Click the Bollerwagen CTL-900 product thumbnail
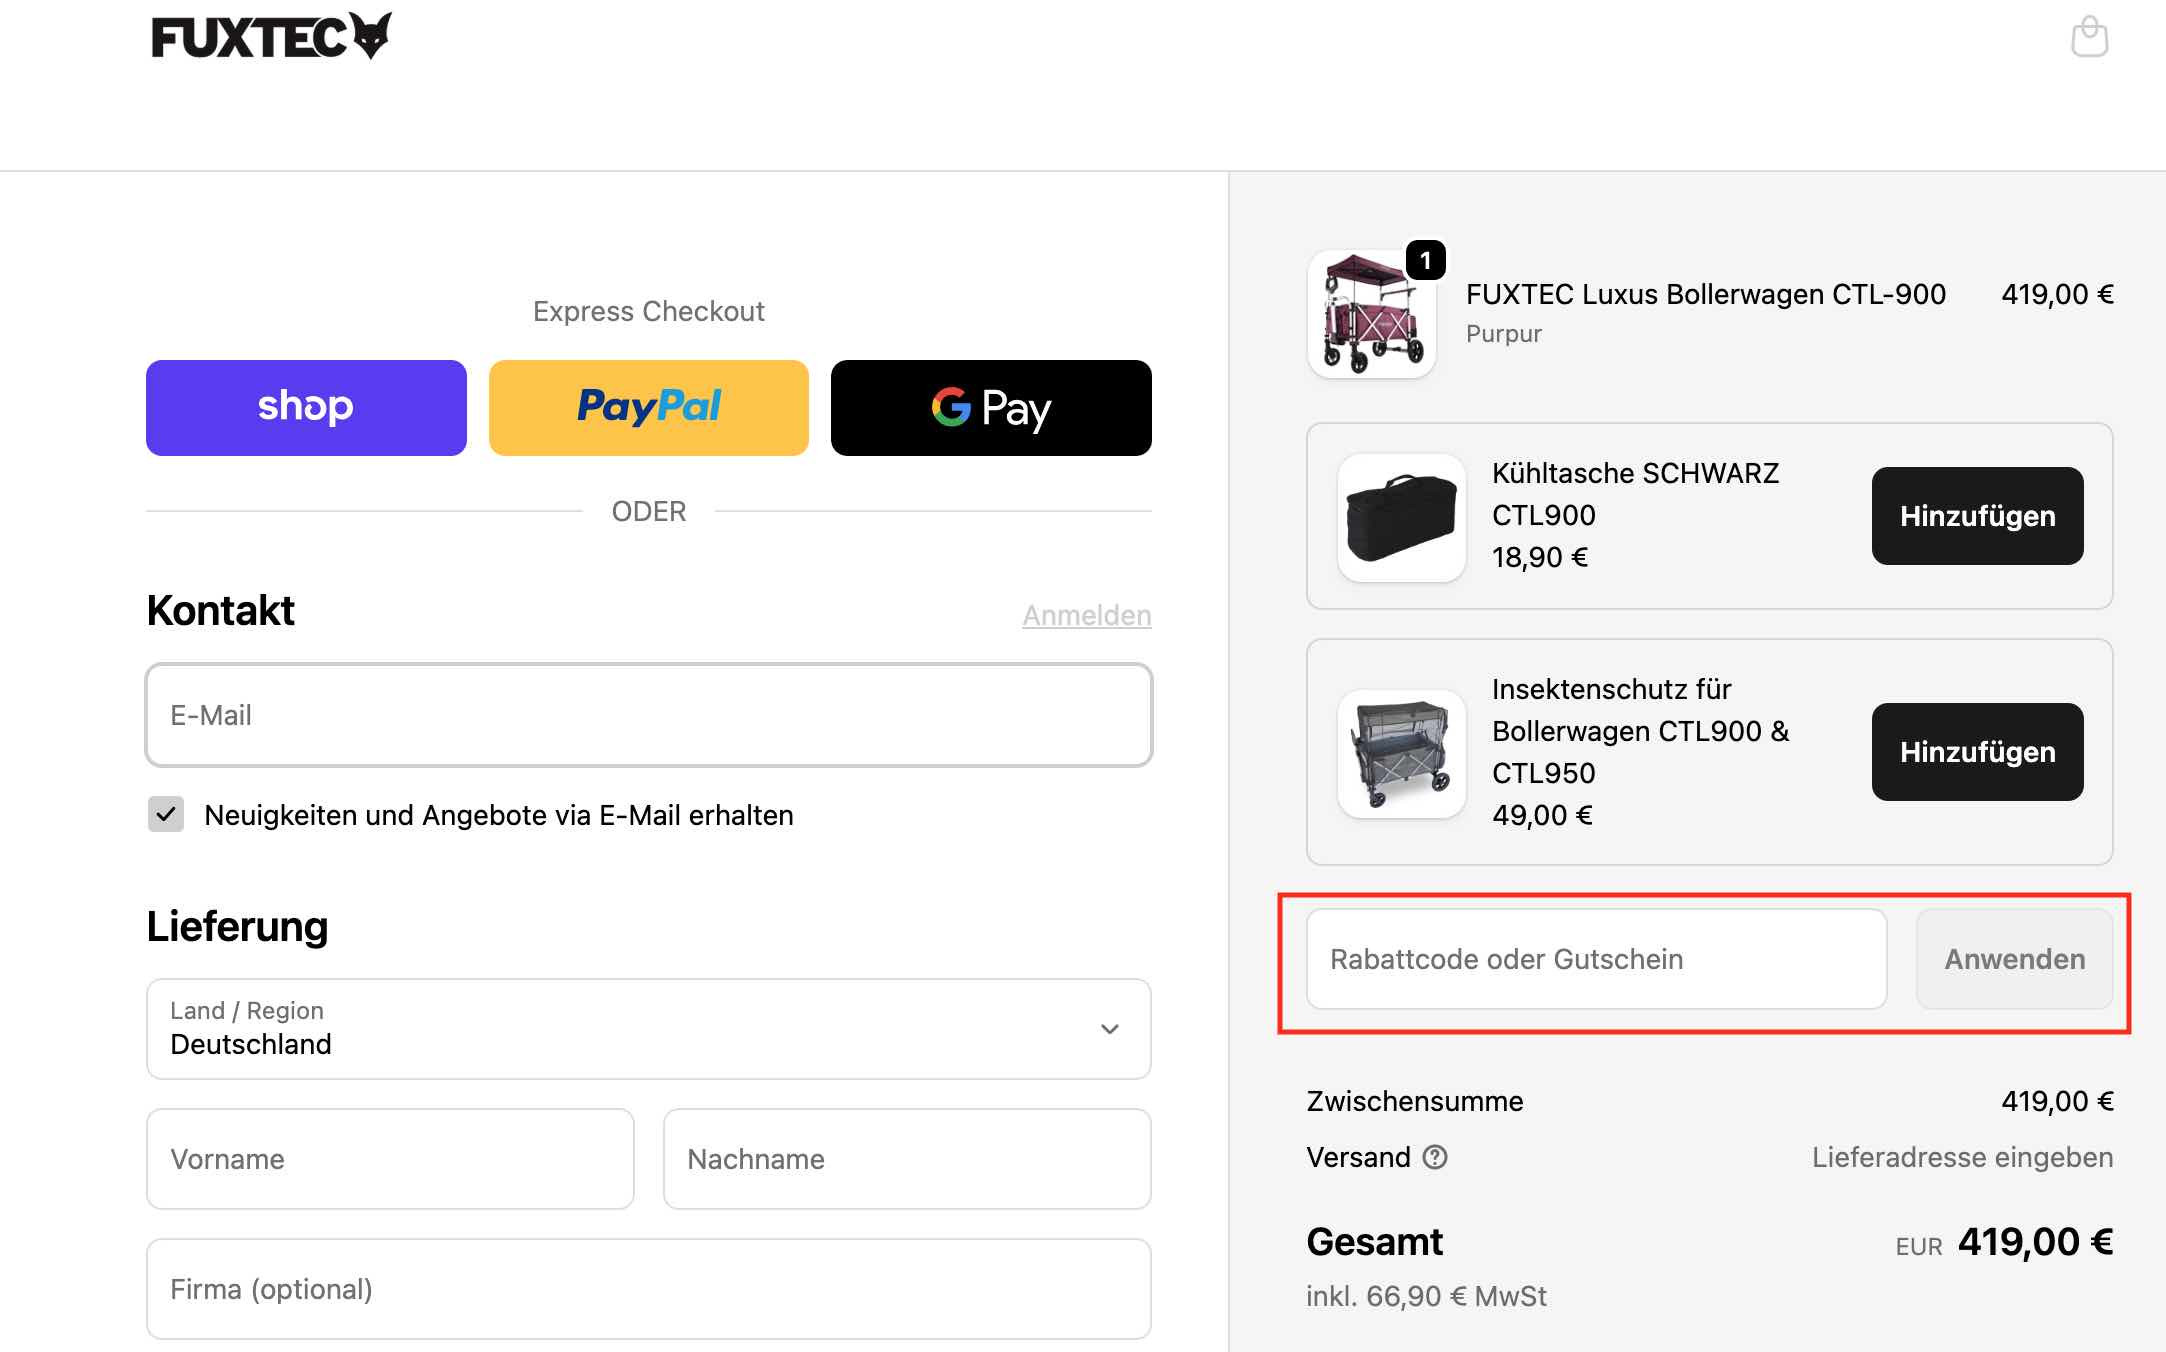Screen dimensions: 2166x1352 pos(1372,314)
